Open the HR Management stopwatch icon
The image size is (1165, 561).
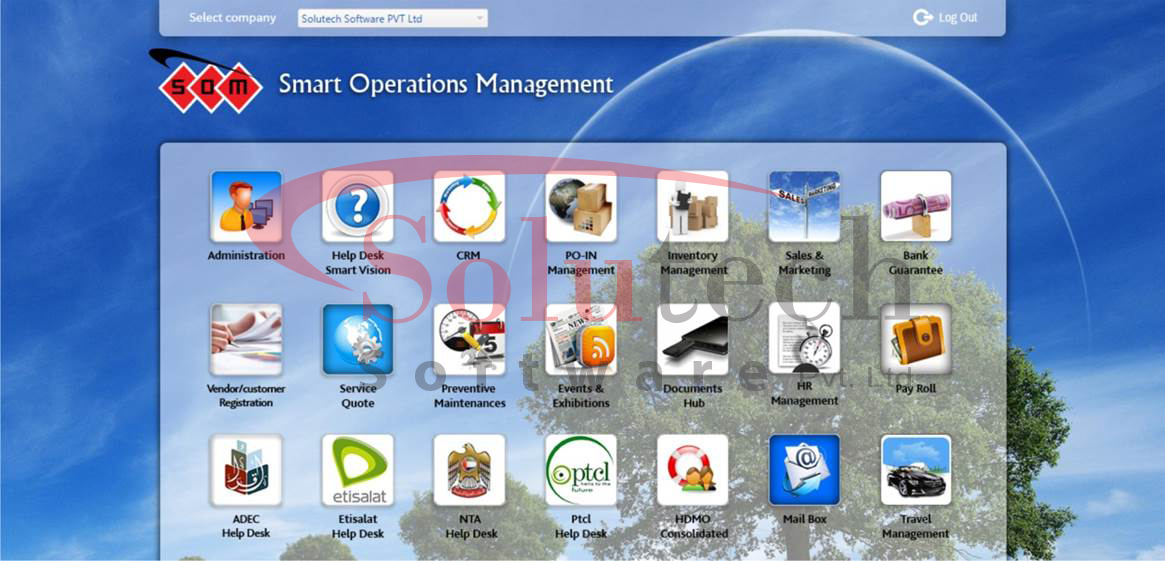805,337
